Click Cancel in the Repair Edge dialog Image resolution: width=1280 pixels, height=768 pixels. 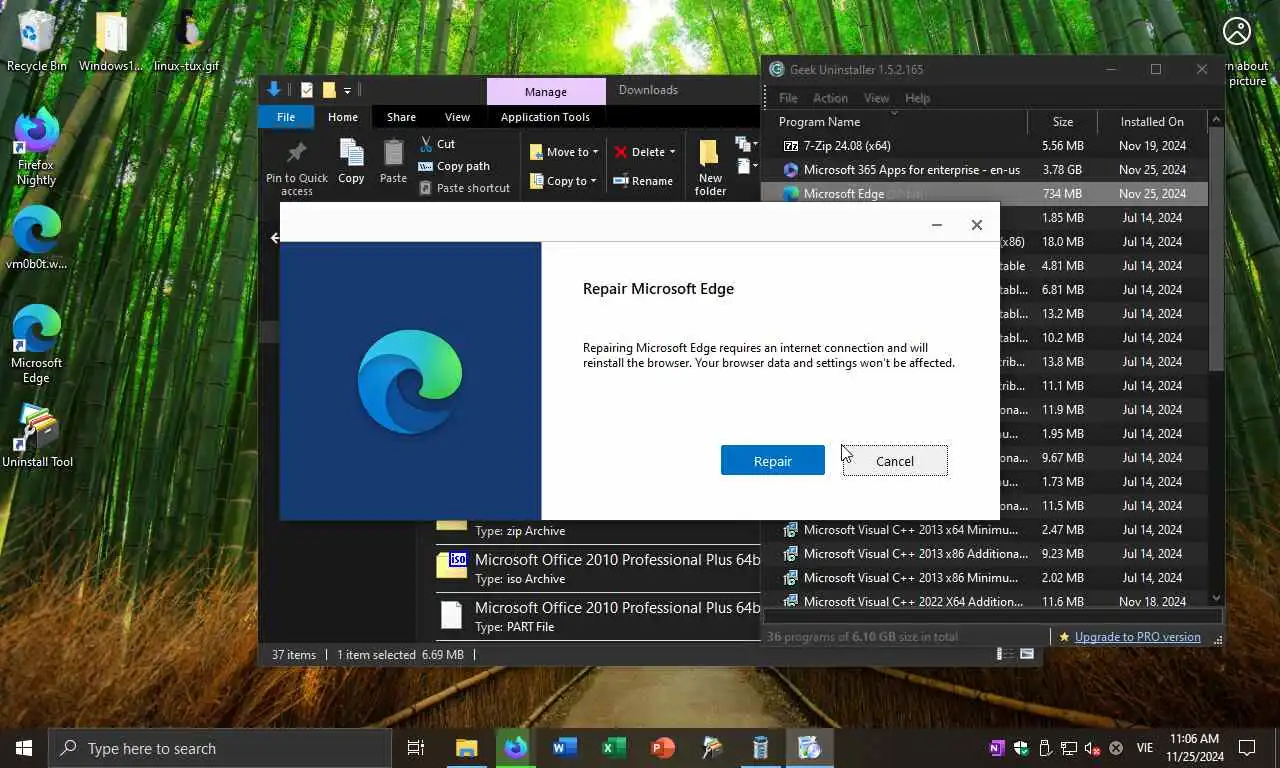click(x=895, y=460)
